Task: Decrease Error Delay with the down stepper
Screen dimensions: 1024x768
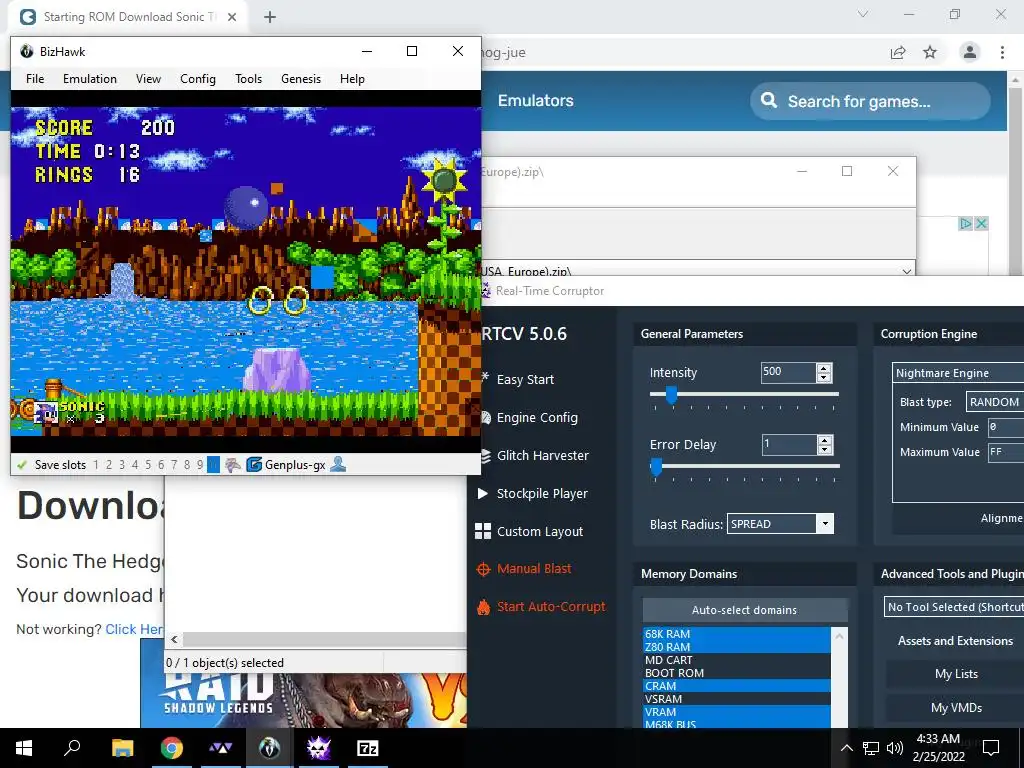Action: coord(824,449)
